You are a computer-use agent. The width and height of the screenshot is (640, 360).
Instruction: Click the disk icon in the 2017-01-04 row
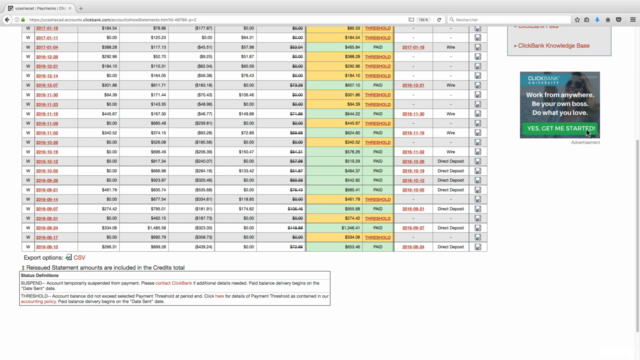[478, 47]
